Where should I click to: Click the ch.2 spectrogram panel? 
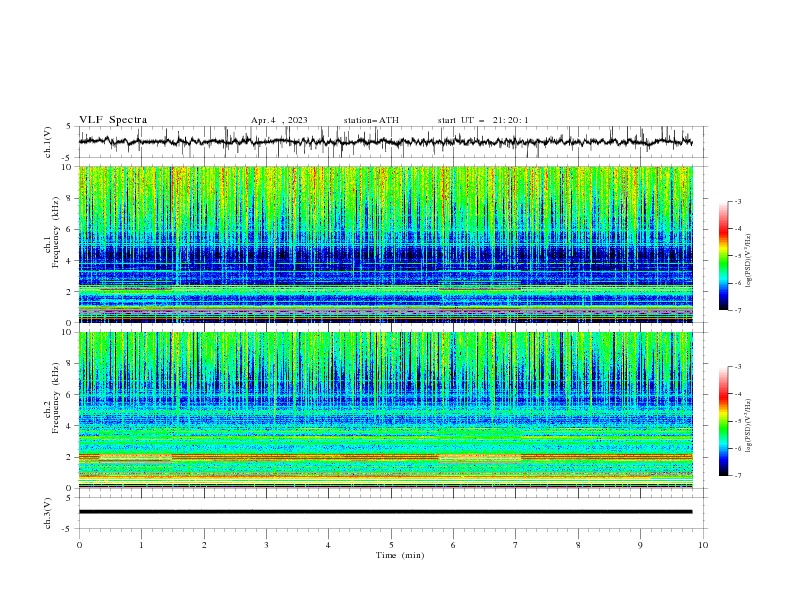[386, 410]
